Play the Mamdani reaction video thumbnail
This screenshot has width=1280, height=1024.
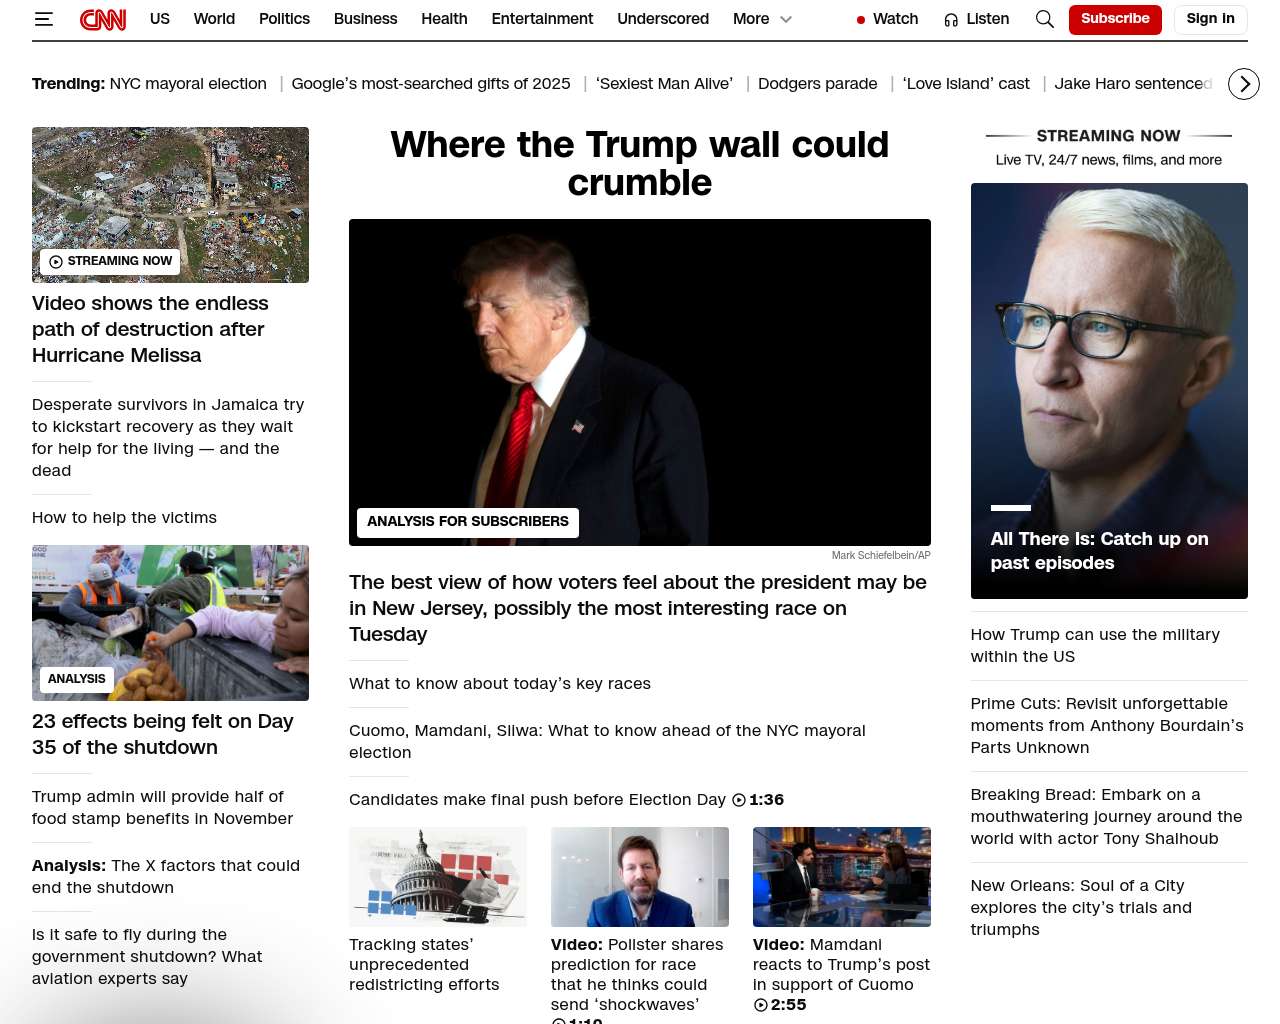click(842, 877)
